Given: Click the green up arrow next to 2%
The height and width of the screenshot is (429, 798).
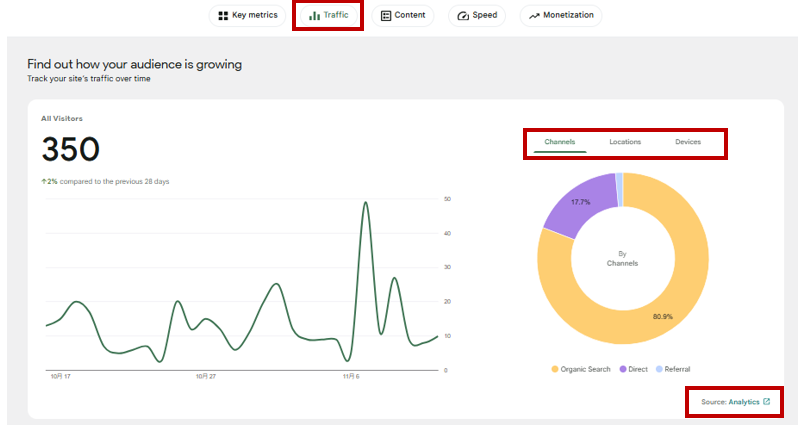Looking at the screenshot, I should (43, 181).
